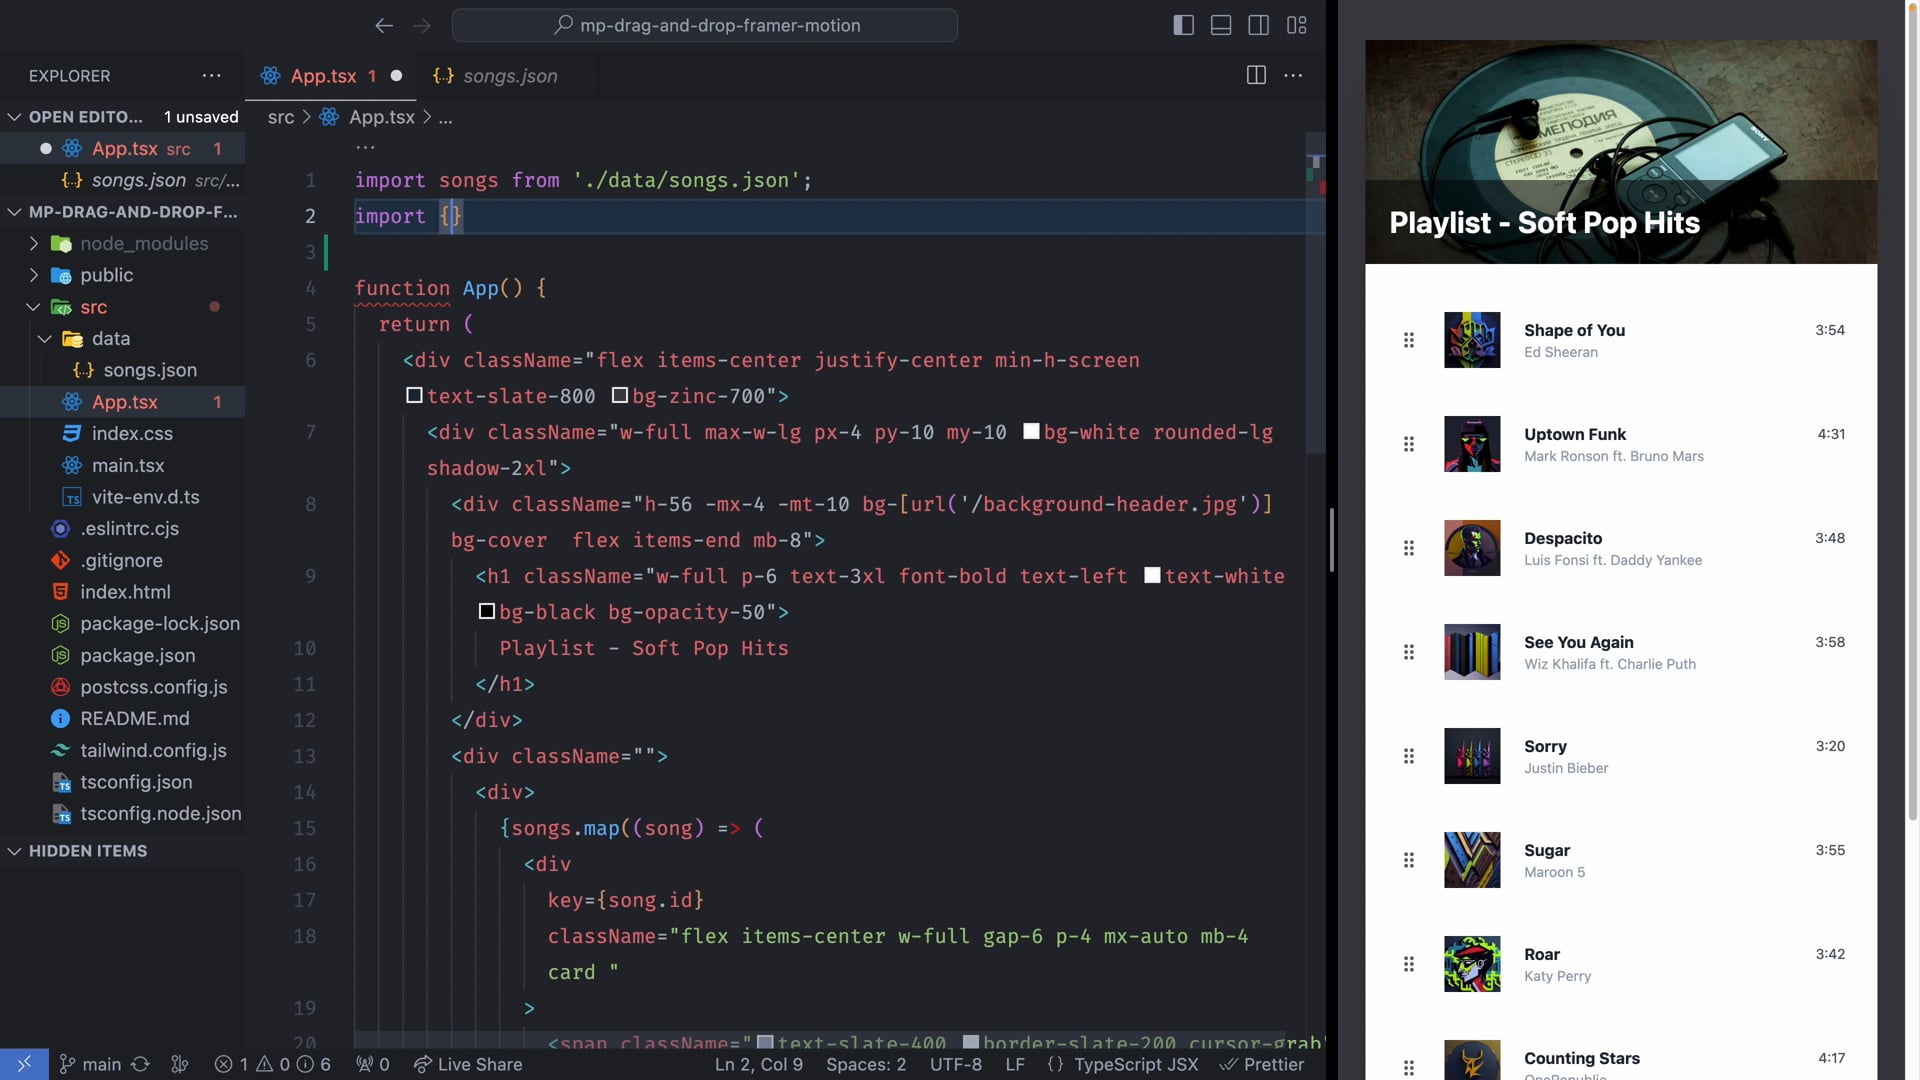Select App.tsx in Open Editors list

[x=122, y=149]
